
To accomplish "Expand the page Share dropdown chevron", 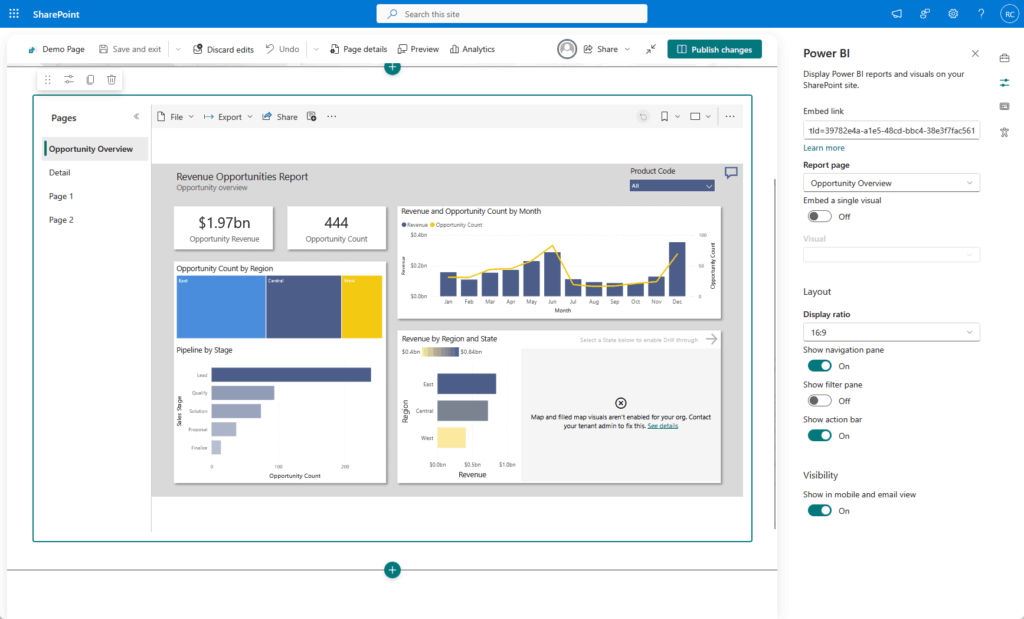I will (x=628, y=49).
